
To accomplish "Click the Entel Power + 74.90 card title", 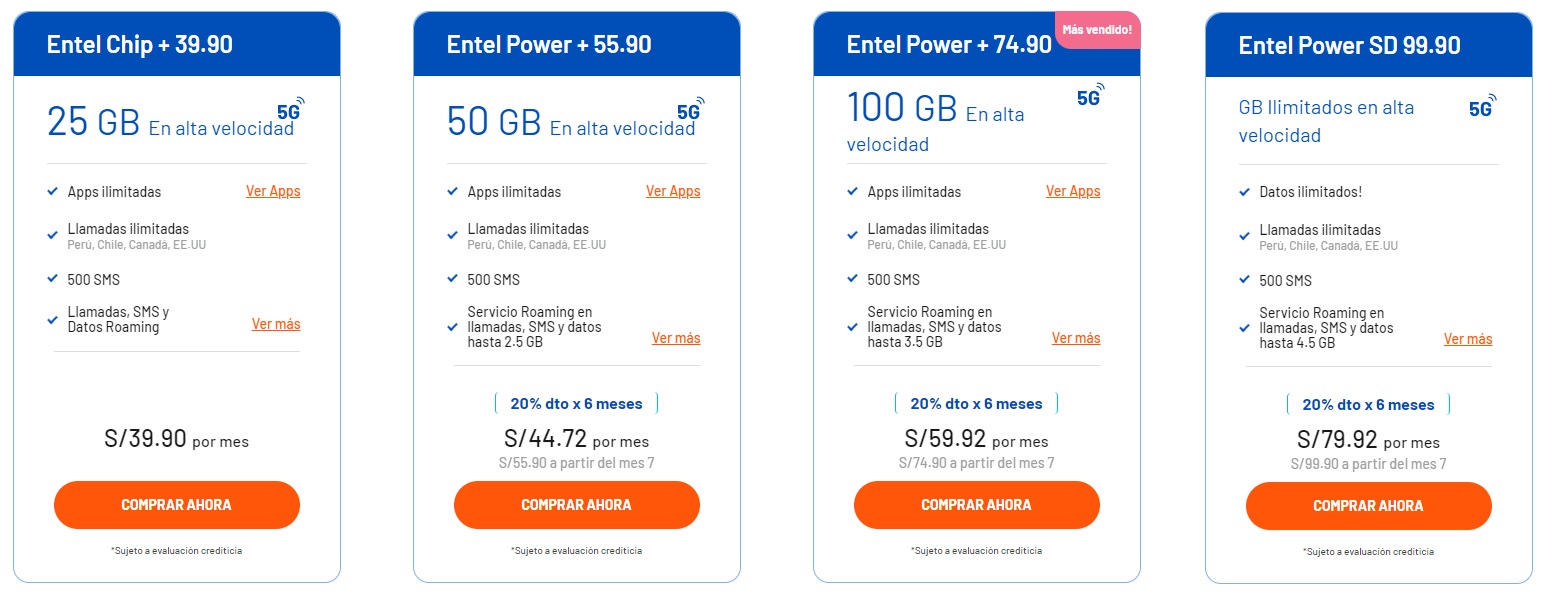I will pyautogui.click(x=948, y=44).
